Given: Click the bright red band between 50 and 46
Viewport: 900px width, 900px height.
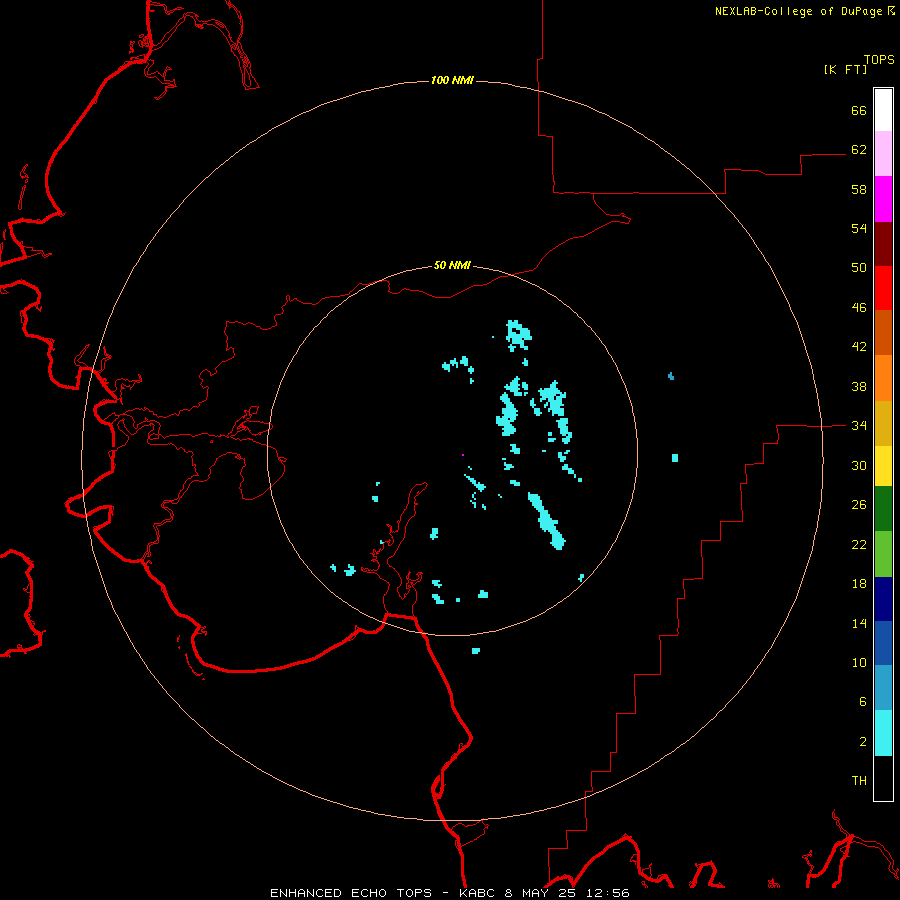Looking at the screenshot, I should click(883, 288).
